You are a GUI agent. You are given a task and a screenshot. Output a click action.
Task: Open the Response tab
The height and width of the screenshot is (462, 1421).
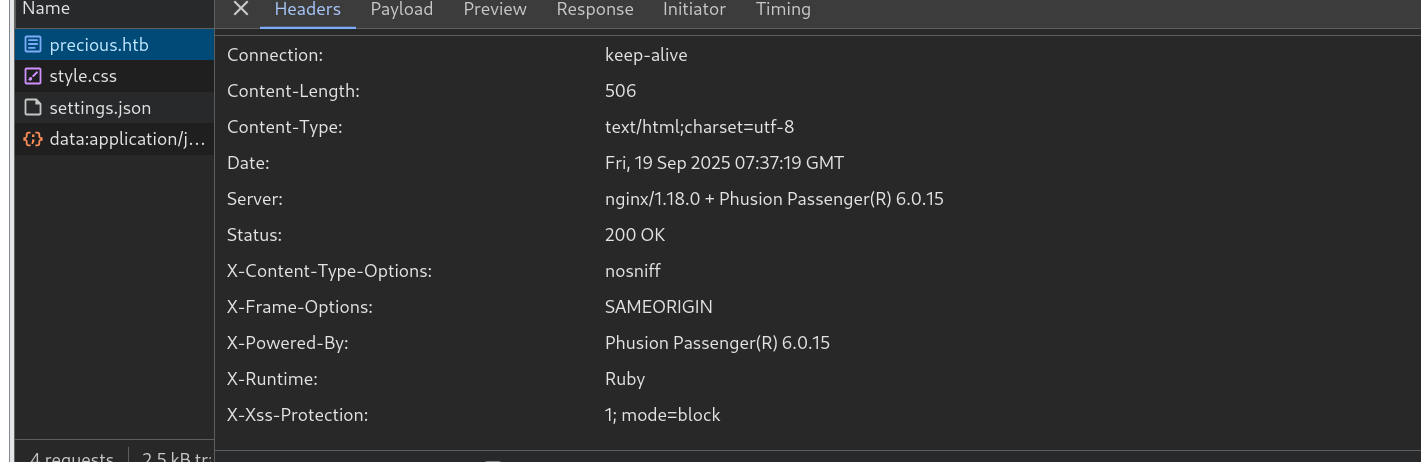tap(595, 9)
